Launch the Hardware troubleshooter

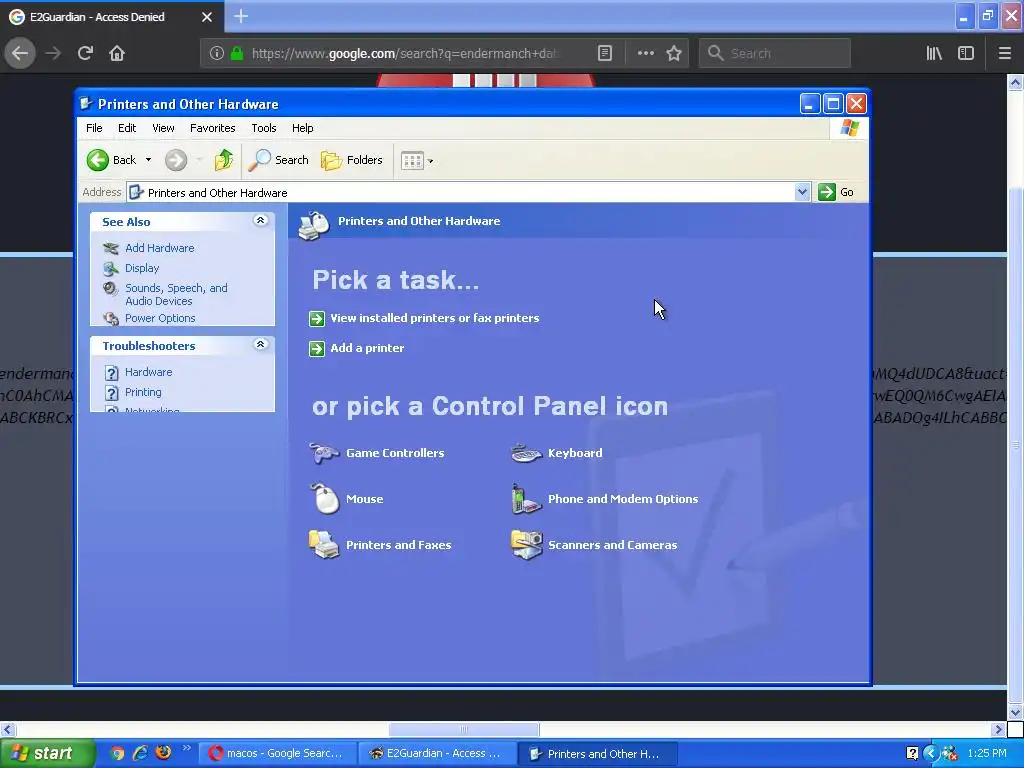[148, 372]
